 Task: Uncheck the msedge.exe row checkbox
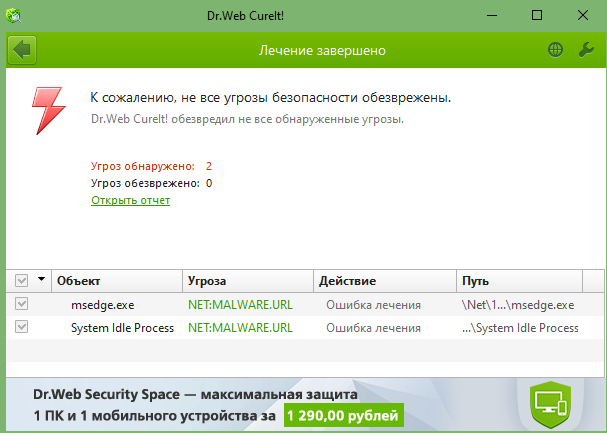pos(22,304)
